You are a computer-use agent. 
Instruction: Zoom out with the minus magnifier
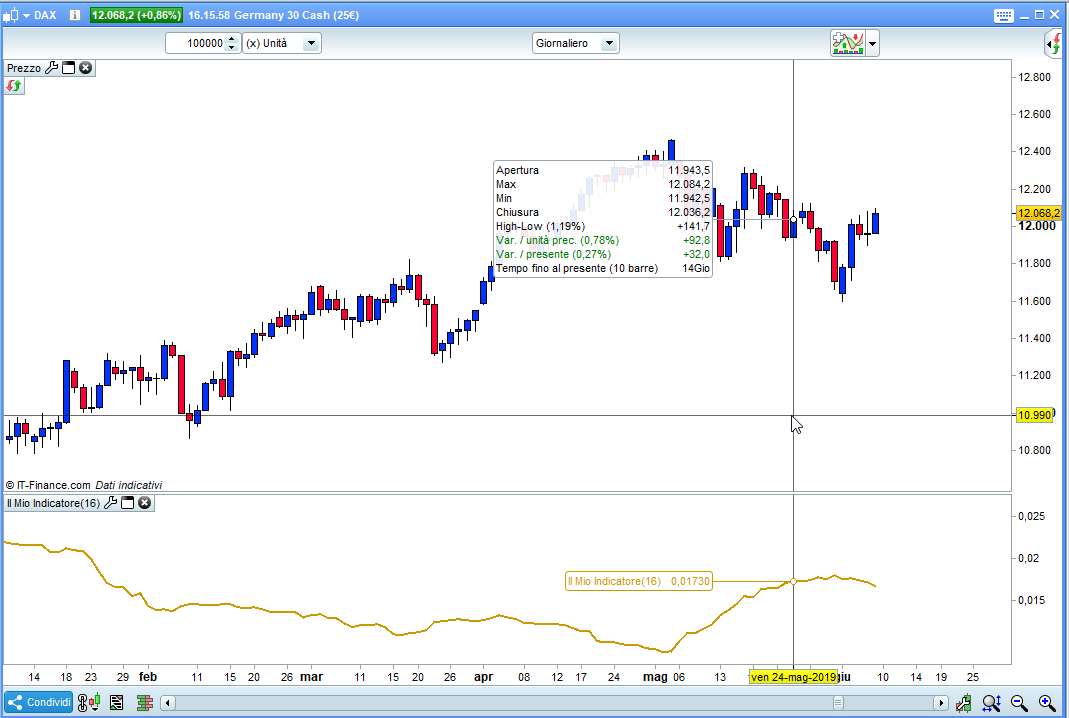pos(1019,702)
